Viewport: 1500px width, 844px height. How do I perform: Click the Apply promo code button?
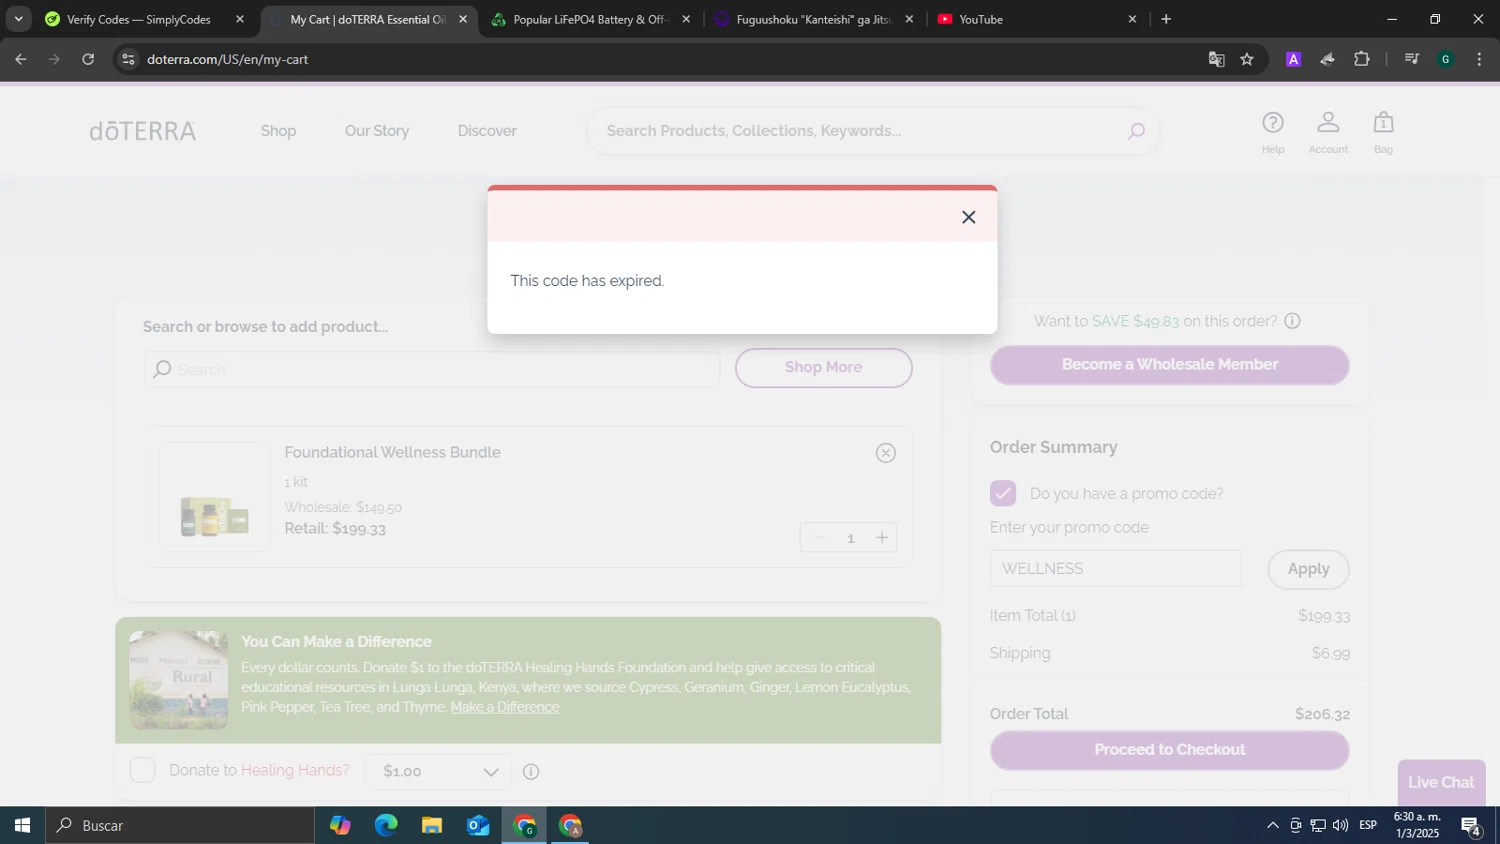(1308, 569)
